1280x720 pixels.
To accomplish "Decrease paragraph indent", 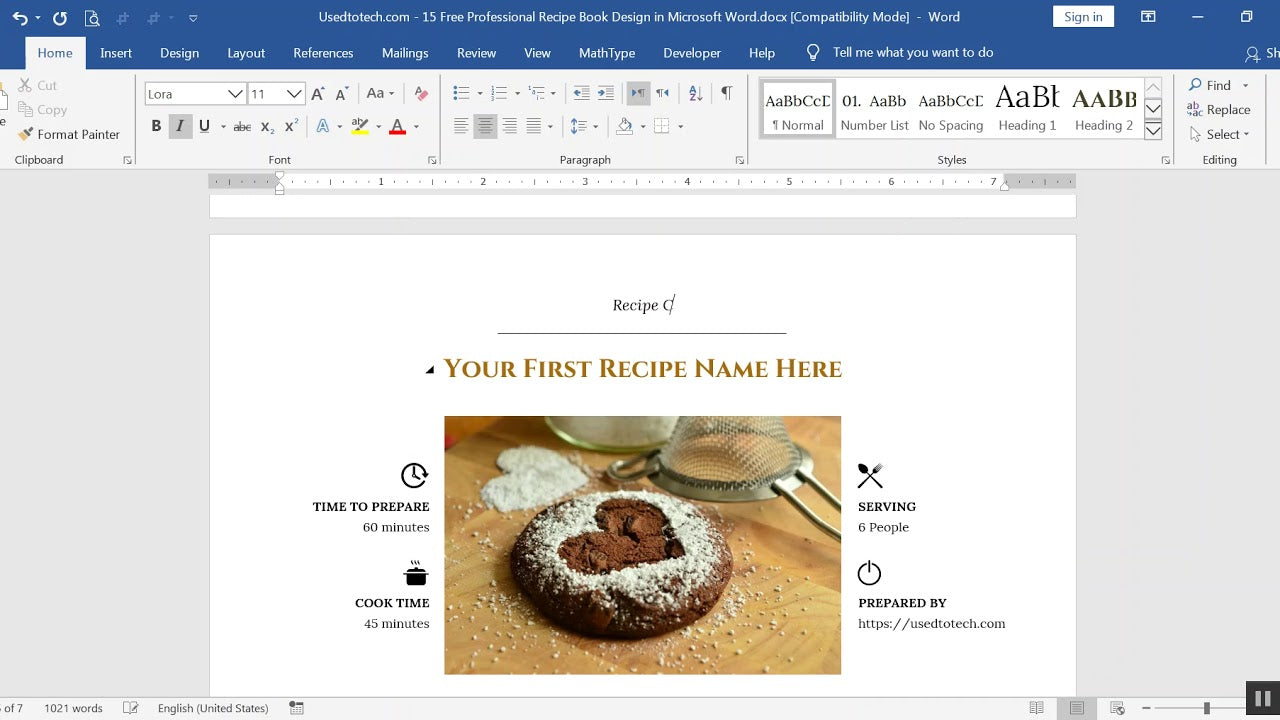I will (x=581, y=94).
